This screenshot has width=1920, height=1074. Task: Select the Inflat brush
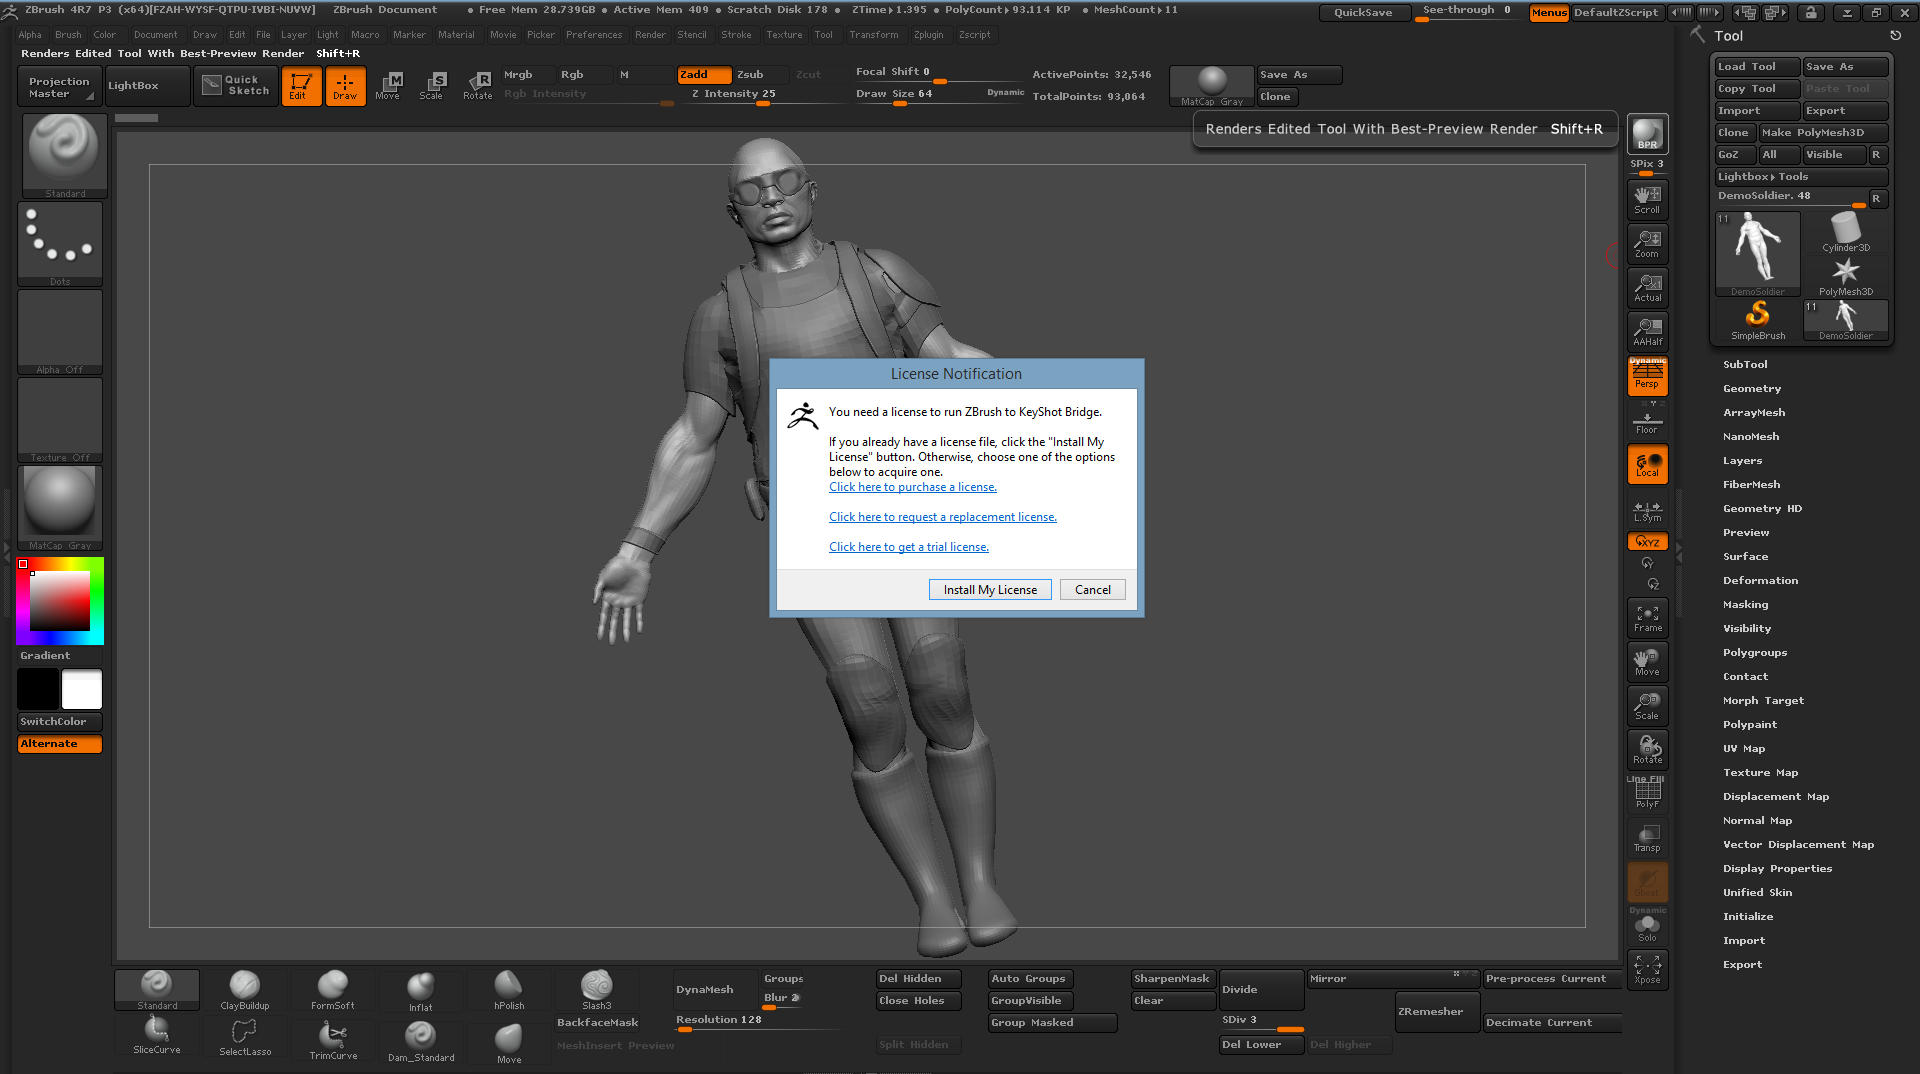[421, 990]
